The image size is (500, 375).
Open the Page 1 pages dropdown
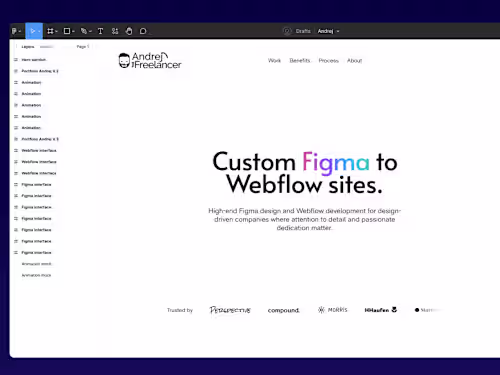click(83, 47)
